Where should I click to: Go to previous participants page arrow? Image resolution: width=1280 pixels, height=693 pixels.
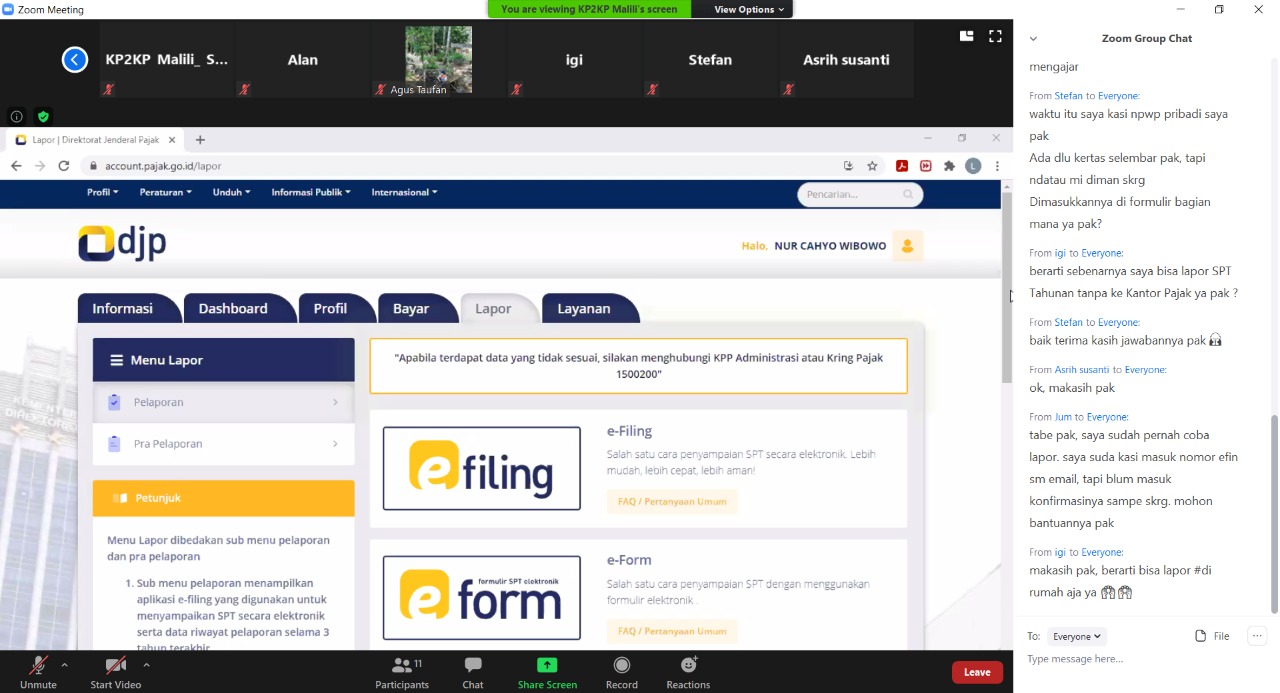click(x=75, y=60)
